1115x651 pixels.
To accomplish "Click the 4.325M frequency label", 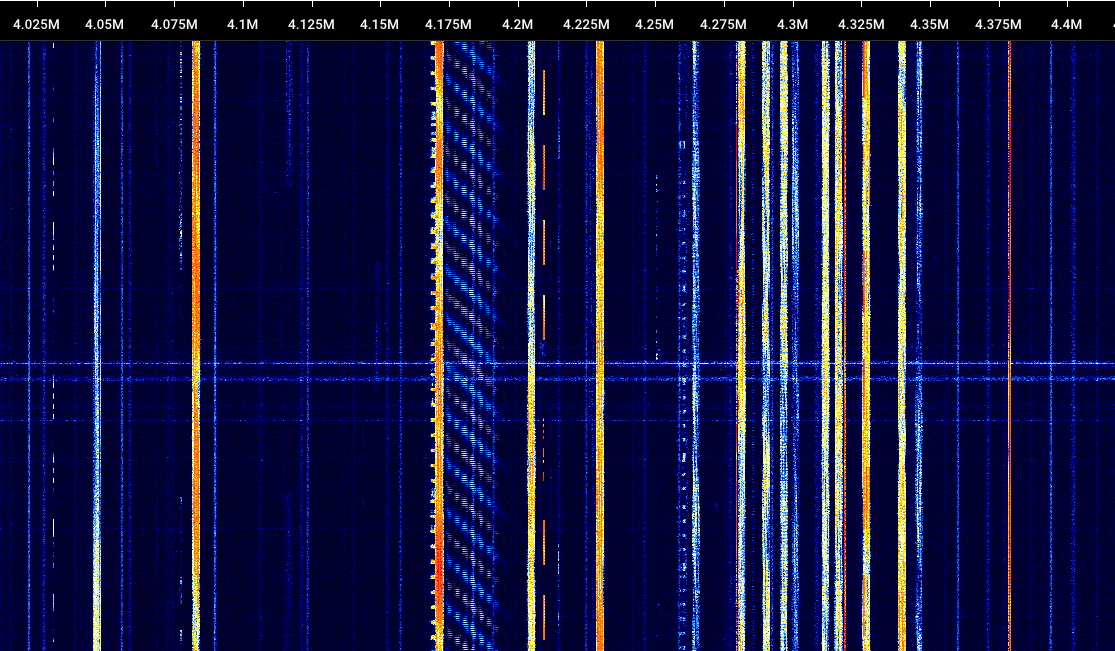I will [861, 24].
